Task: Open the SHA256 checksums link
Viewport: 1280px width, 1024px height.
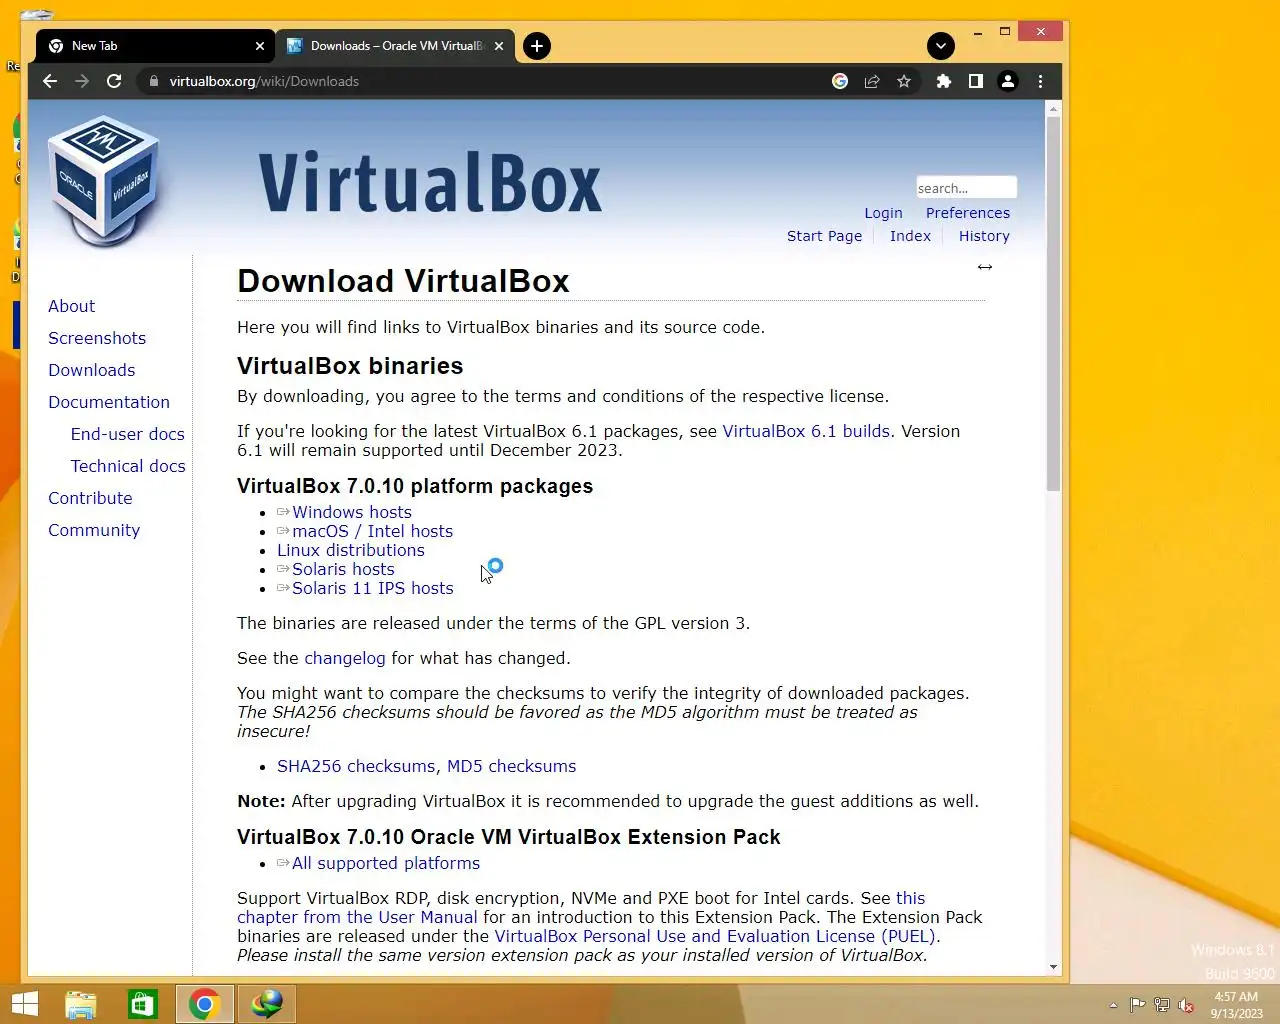Action: tap(356, 766)
